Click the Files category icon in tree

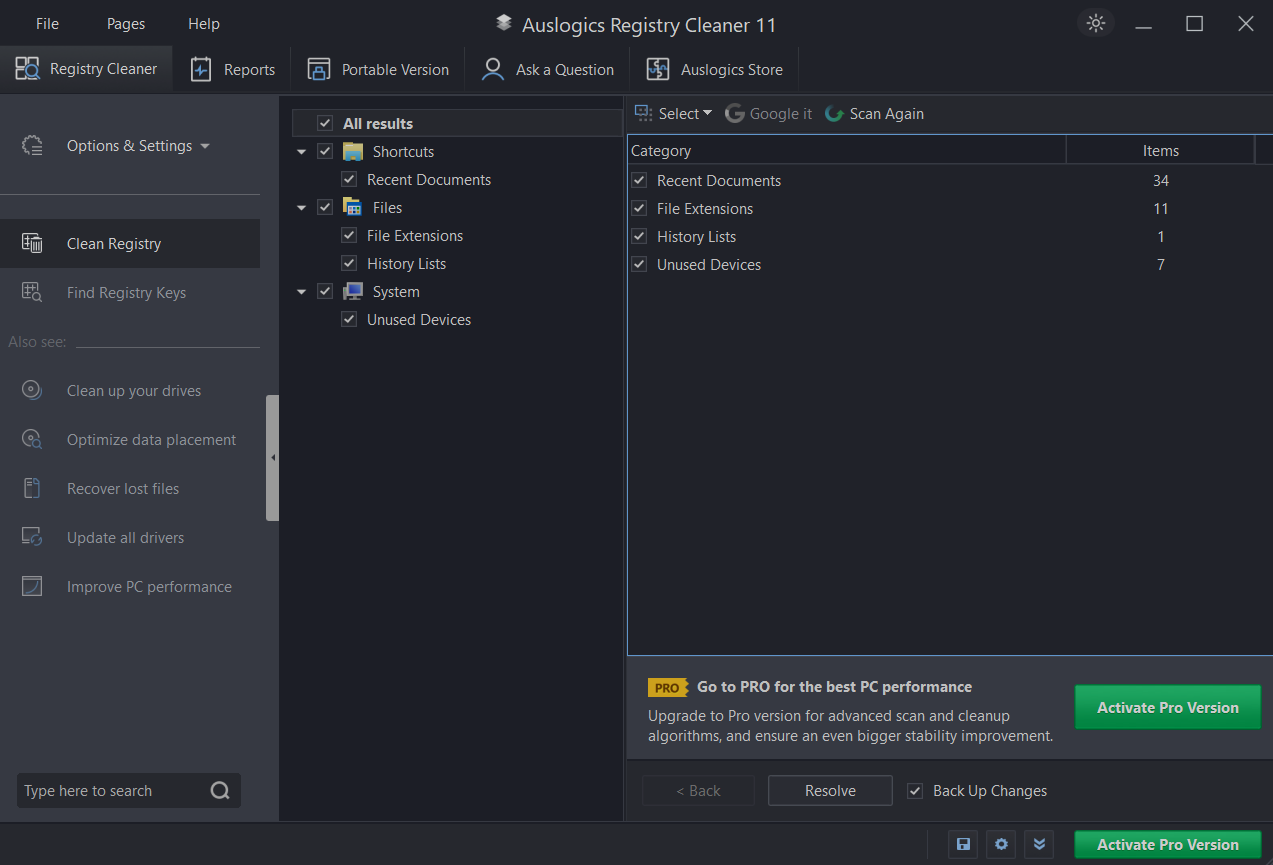[353, 208]
